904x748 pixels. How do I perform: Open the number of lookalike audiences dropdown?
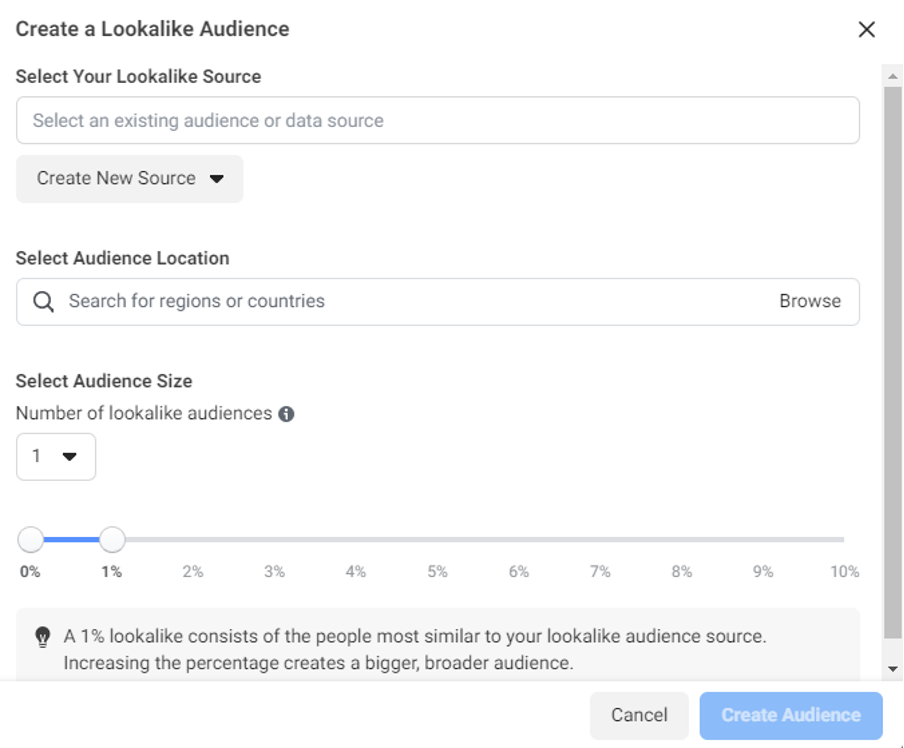click(55, 455)
